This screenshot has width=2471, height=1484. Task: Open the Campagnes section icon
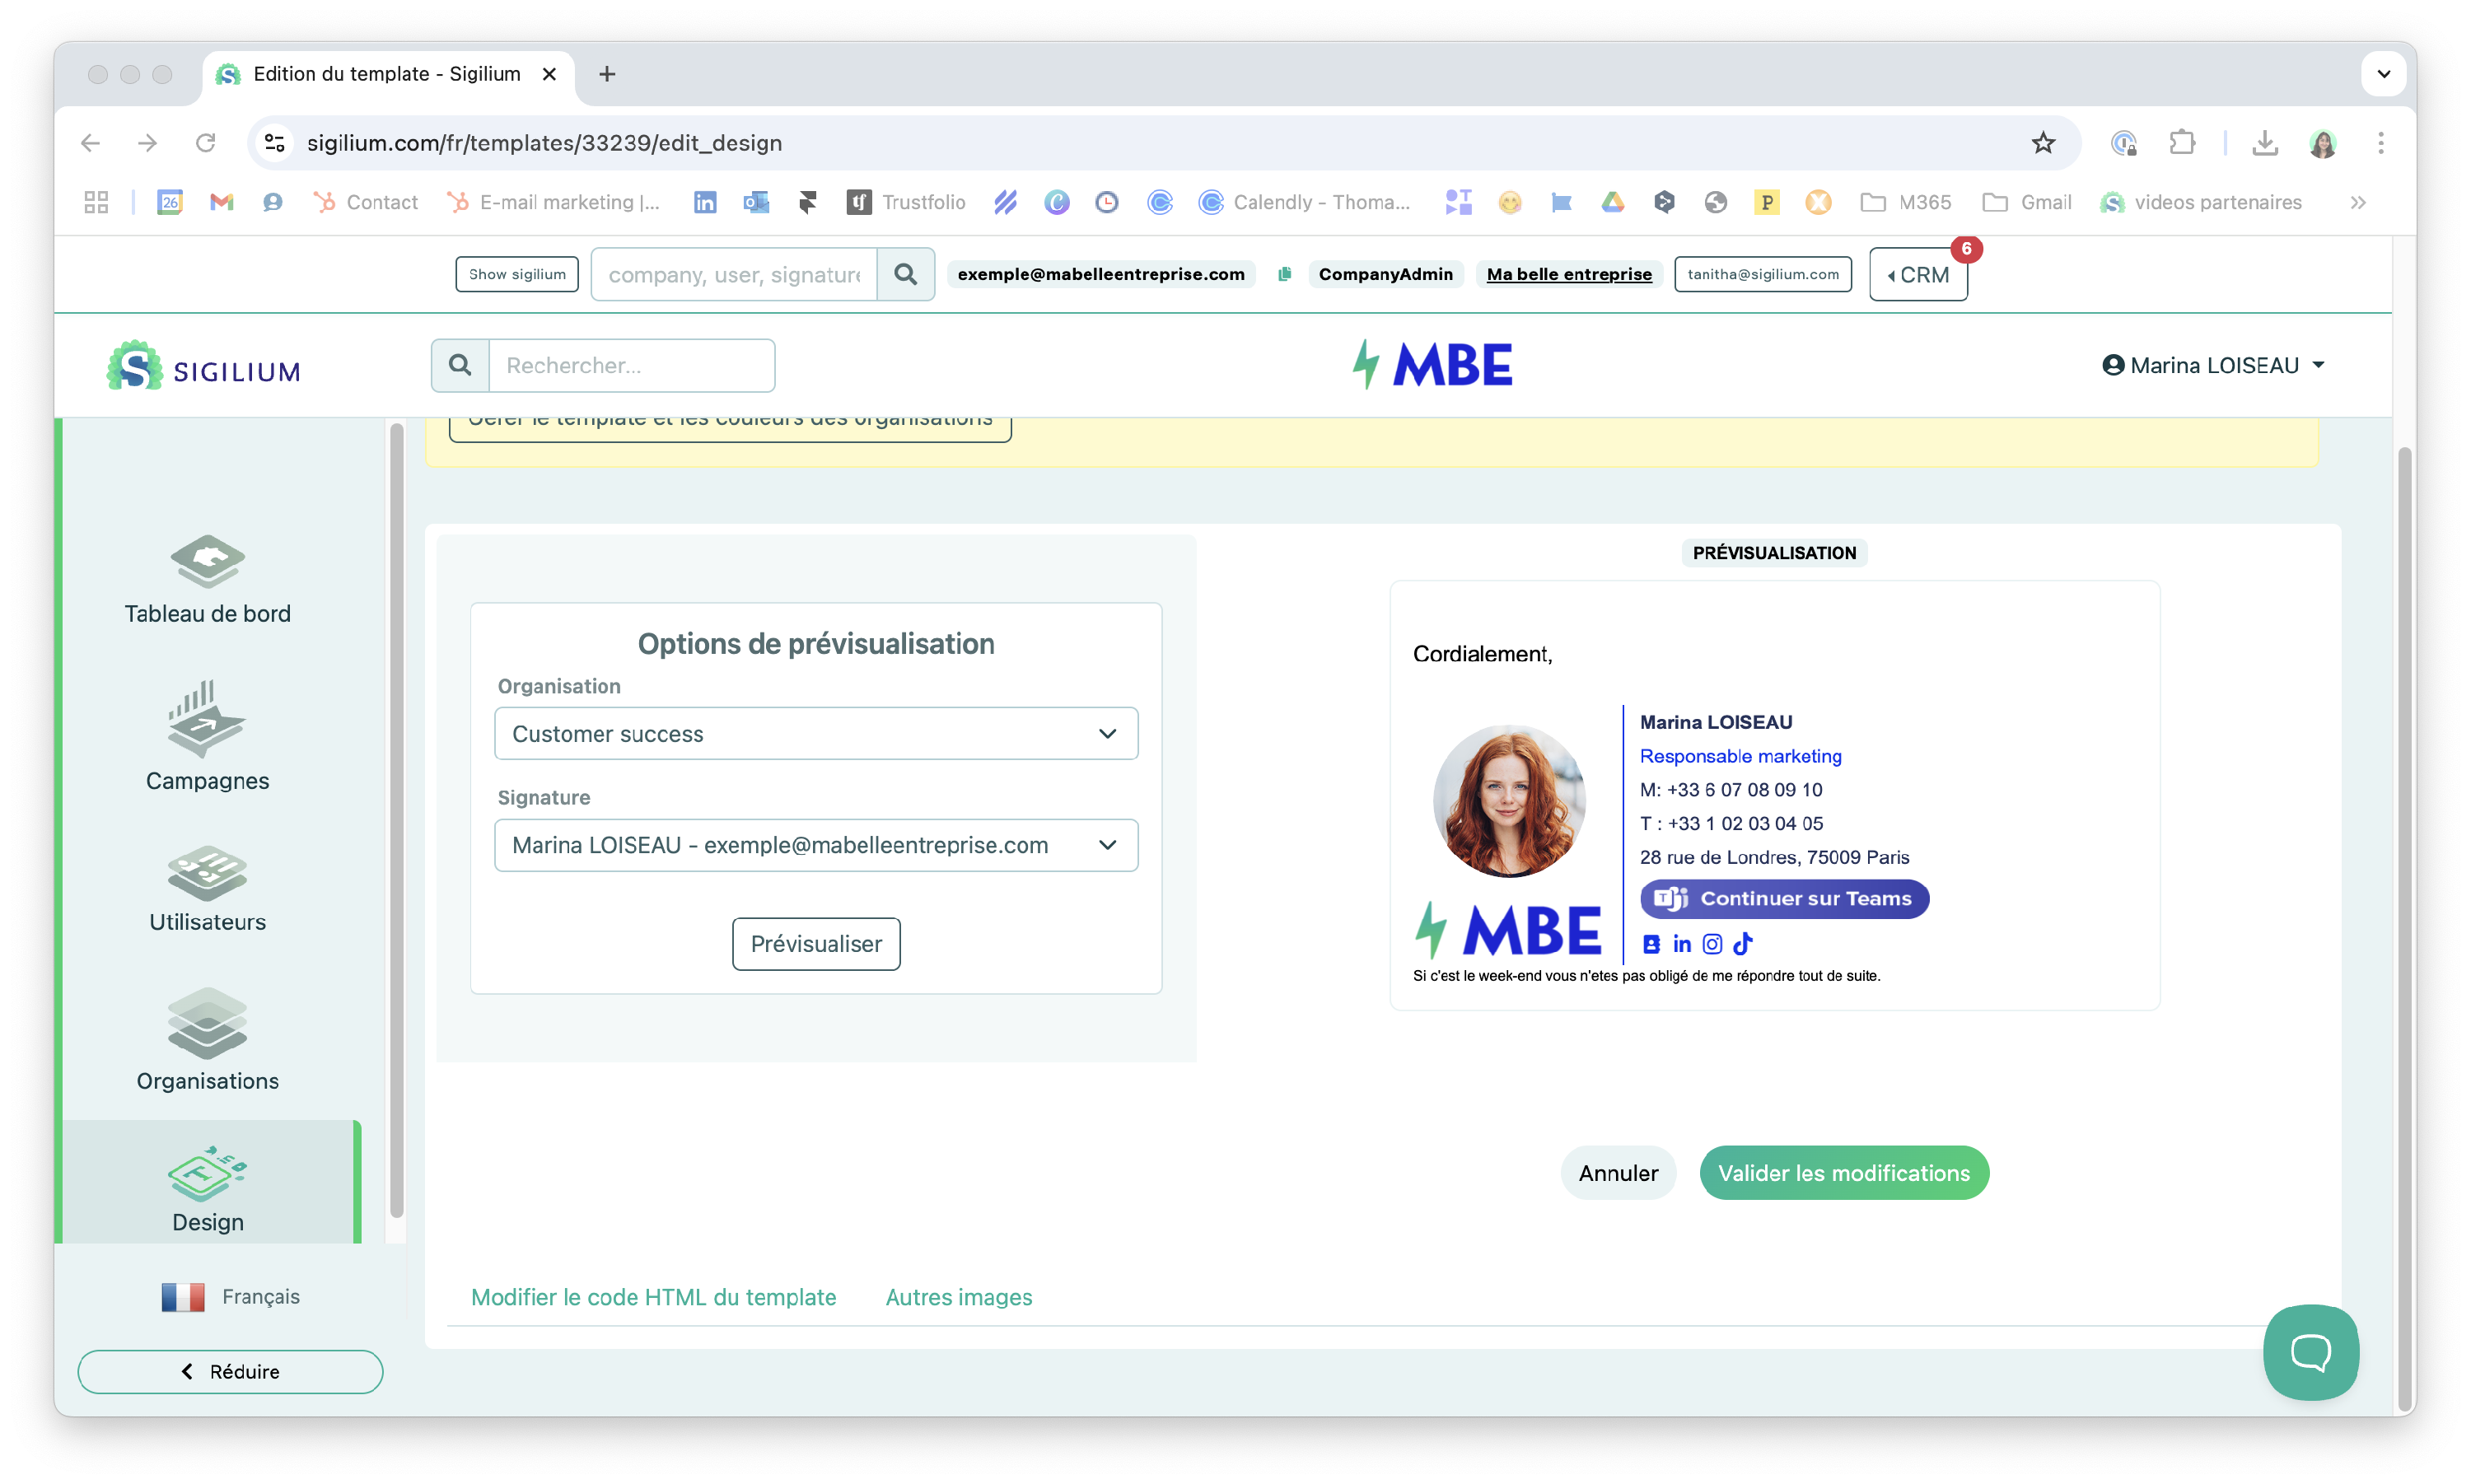click(x=207, y=719)
